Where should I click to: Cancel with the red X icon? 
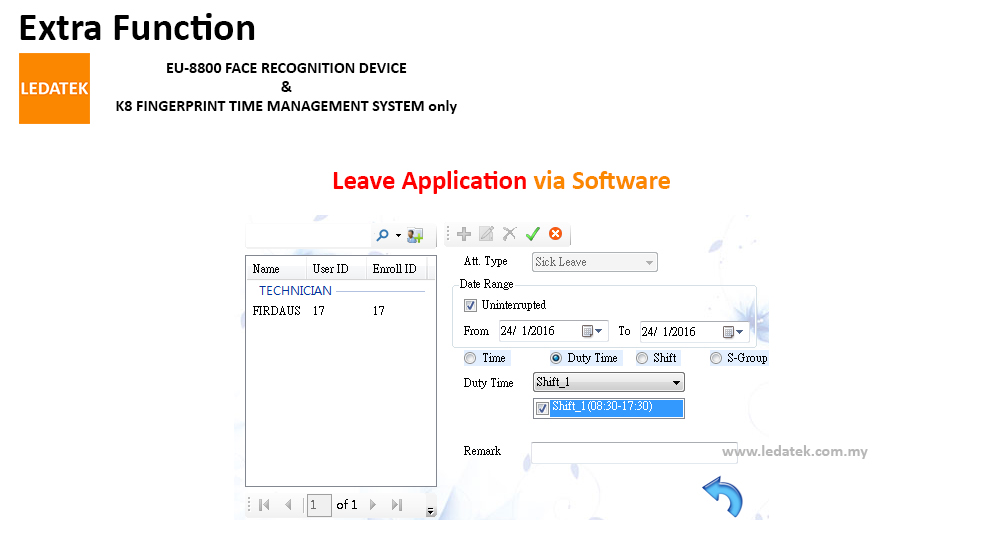pyautogui.click(x=555, y=233)
